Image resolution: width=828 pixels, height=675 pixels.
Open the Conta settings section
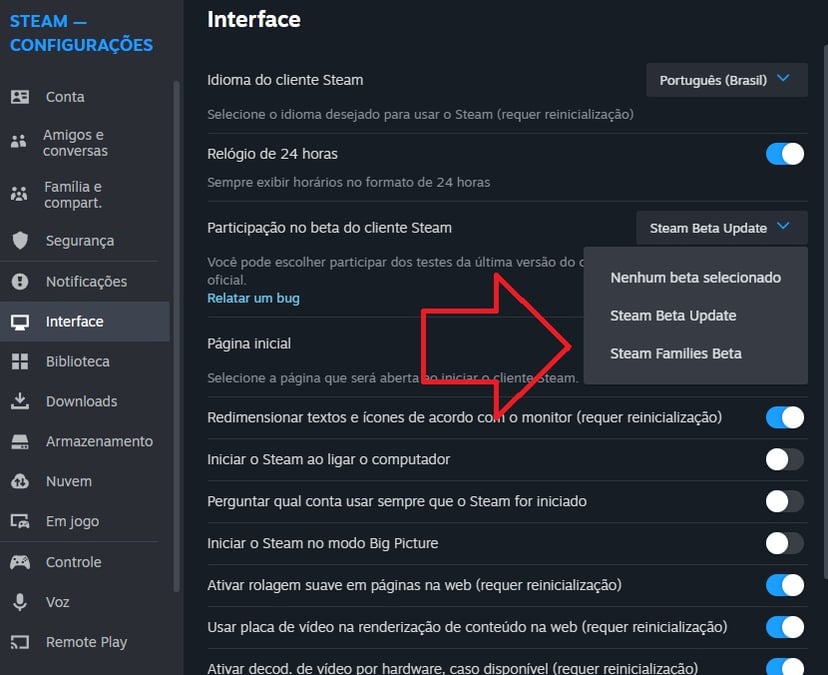click(x=84, y=97)
